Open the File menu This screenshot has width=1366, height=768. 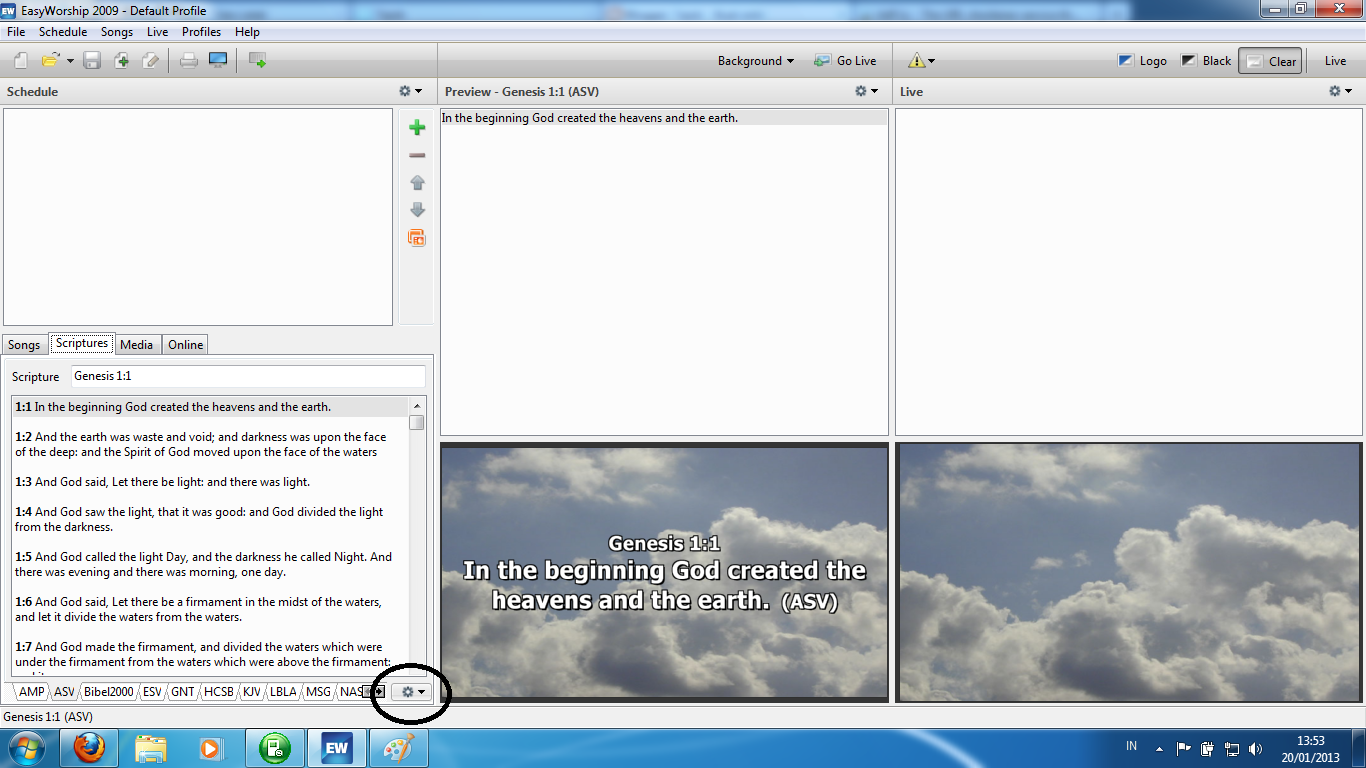16,32
